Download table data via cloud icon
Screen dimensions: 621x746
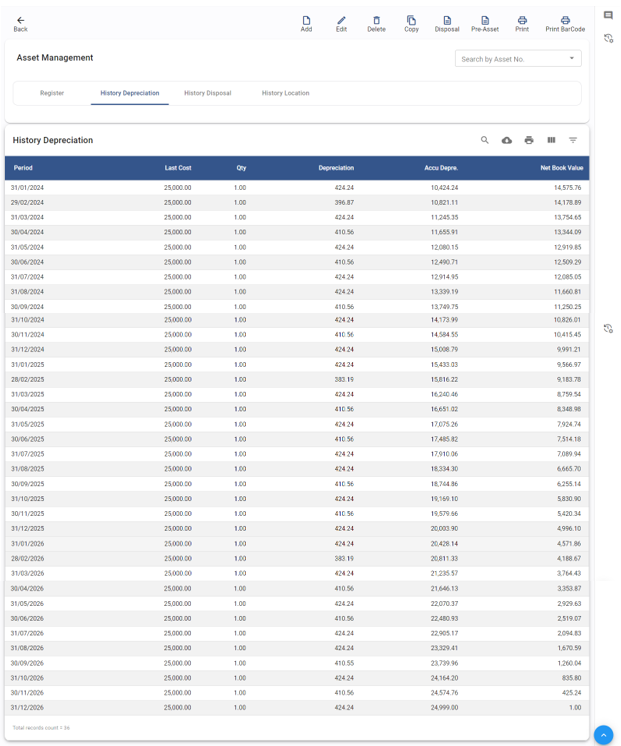[507, 140]
